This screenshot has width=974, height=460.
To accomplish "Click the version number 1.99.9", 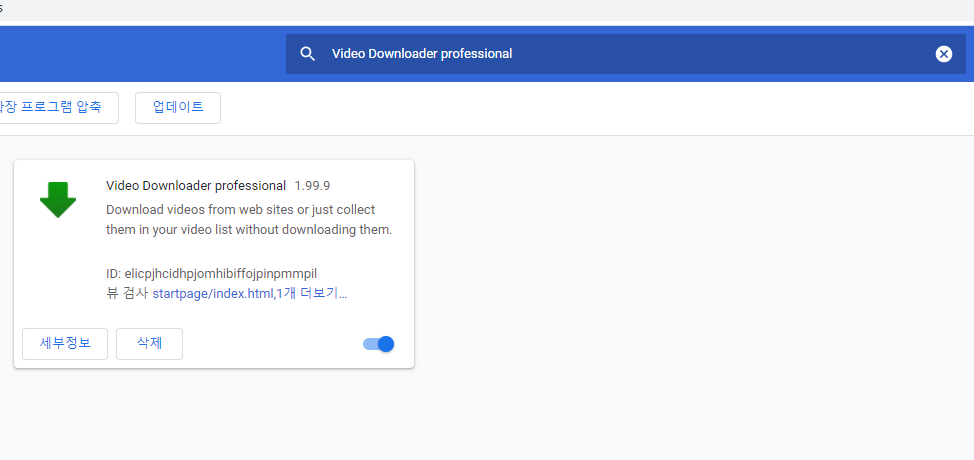I will pyautogui.click(x=312, y=186).
